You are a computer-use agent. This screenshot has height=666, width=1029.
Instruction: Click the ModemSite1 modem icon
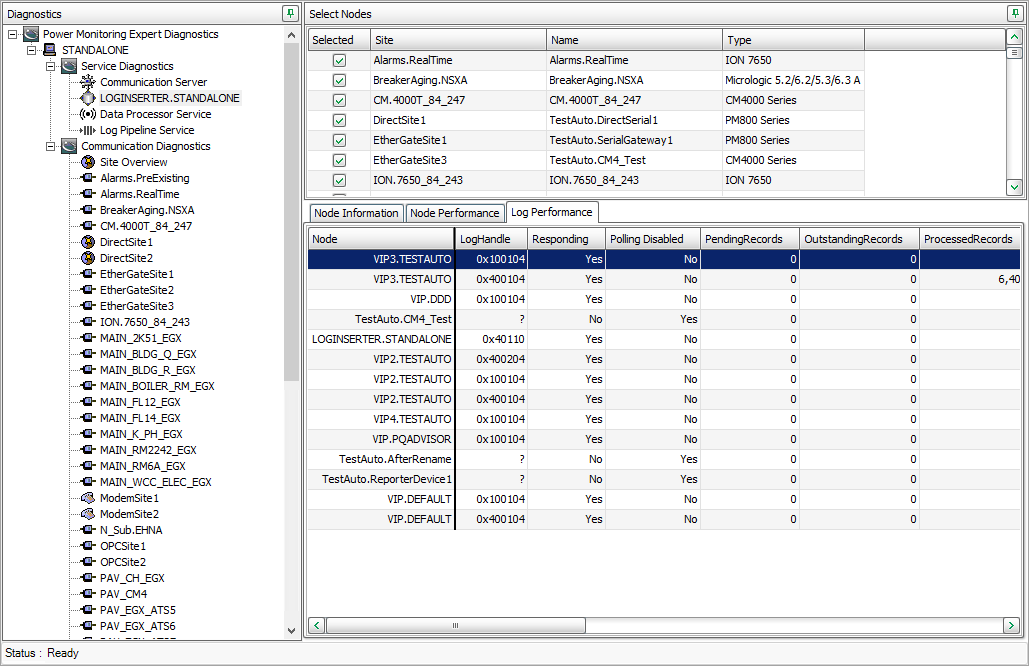click(88, 498)
